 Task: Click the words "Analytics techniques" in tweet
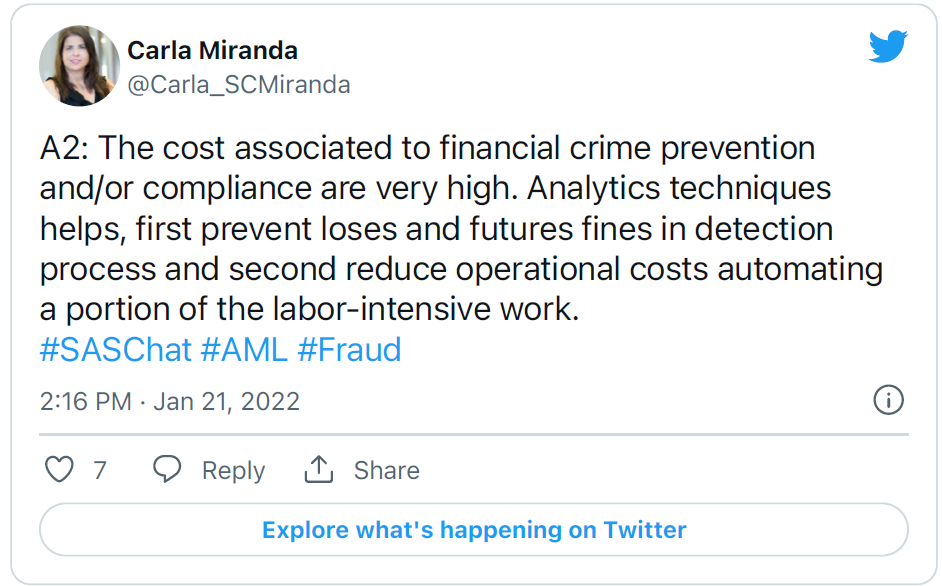point(677,188)
